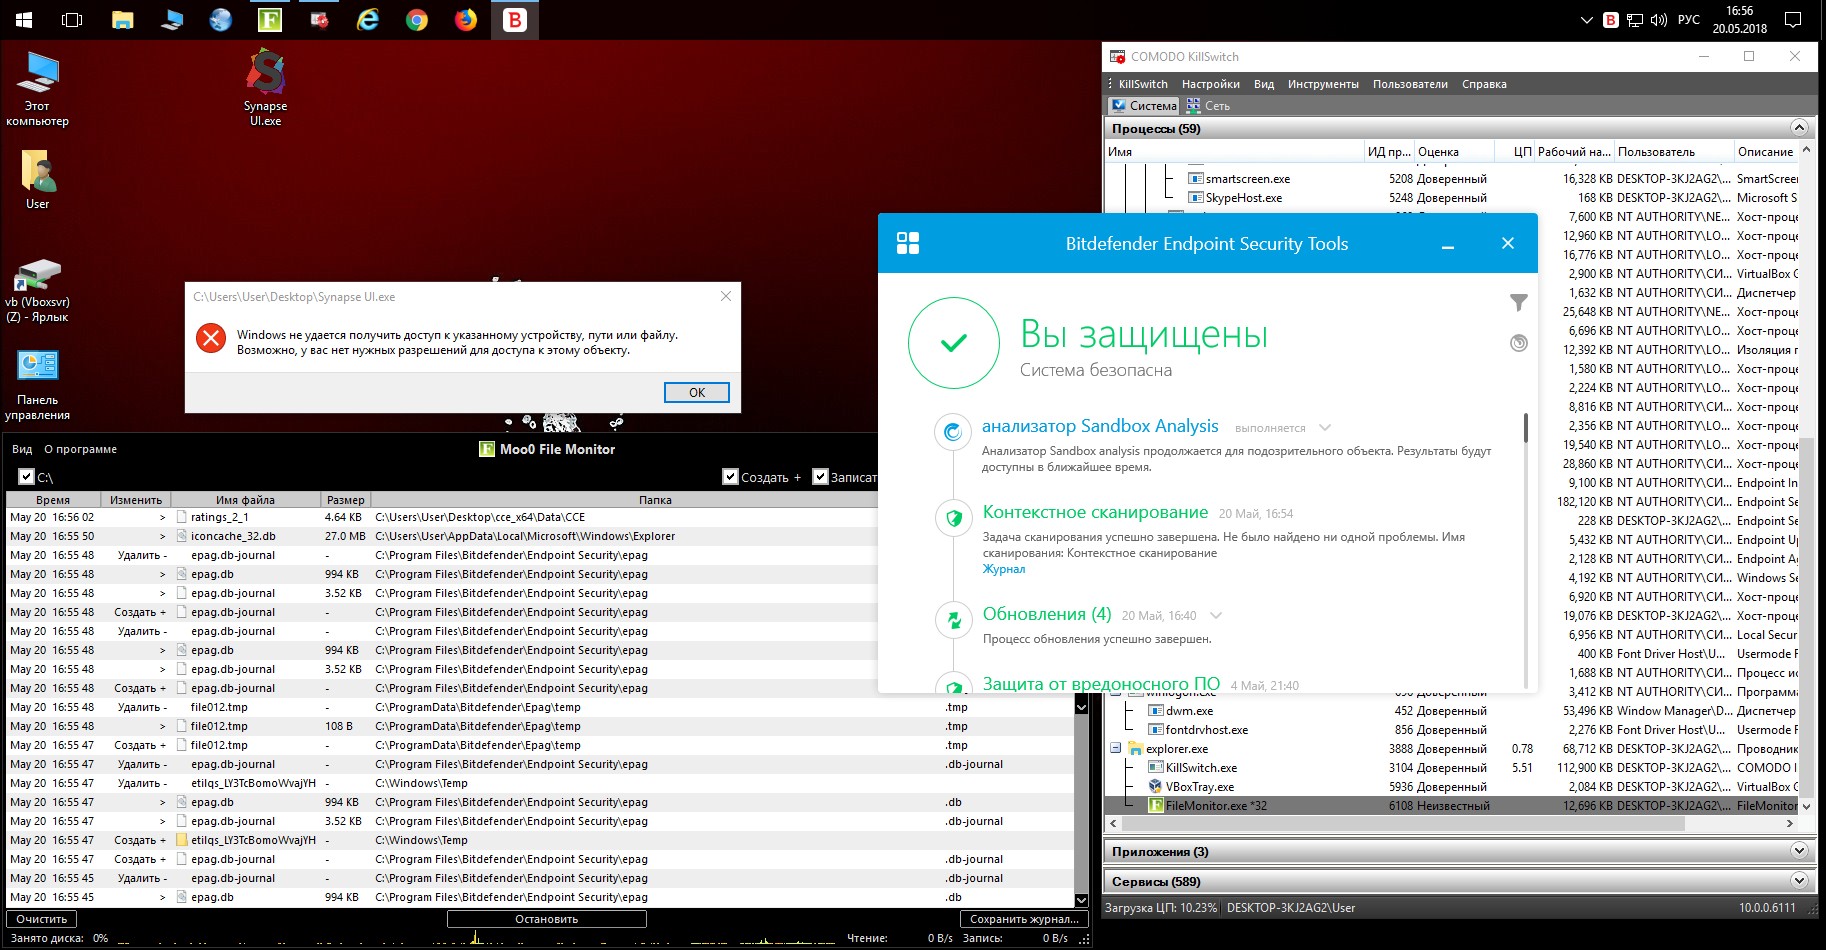Expand the Сервисы (589) section
Screen dimensions: 1826x950
[1799, 881]
